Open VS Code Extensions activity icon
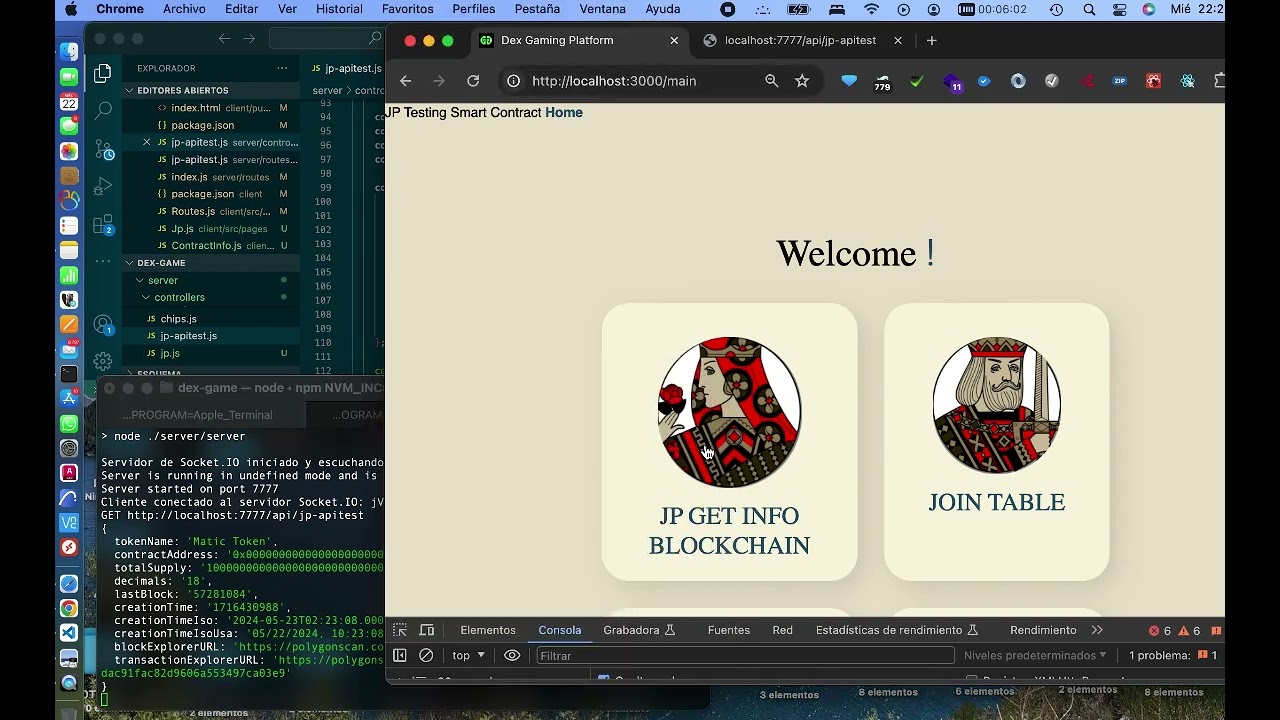The height and width of the screenshot is (720, 1280). click(x=103, y=225)
